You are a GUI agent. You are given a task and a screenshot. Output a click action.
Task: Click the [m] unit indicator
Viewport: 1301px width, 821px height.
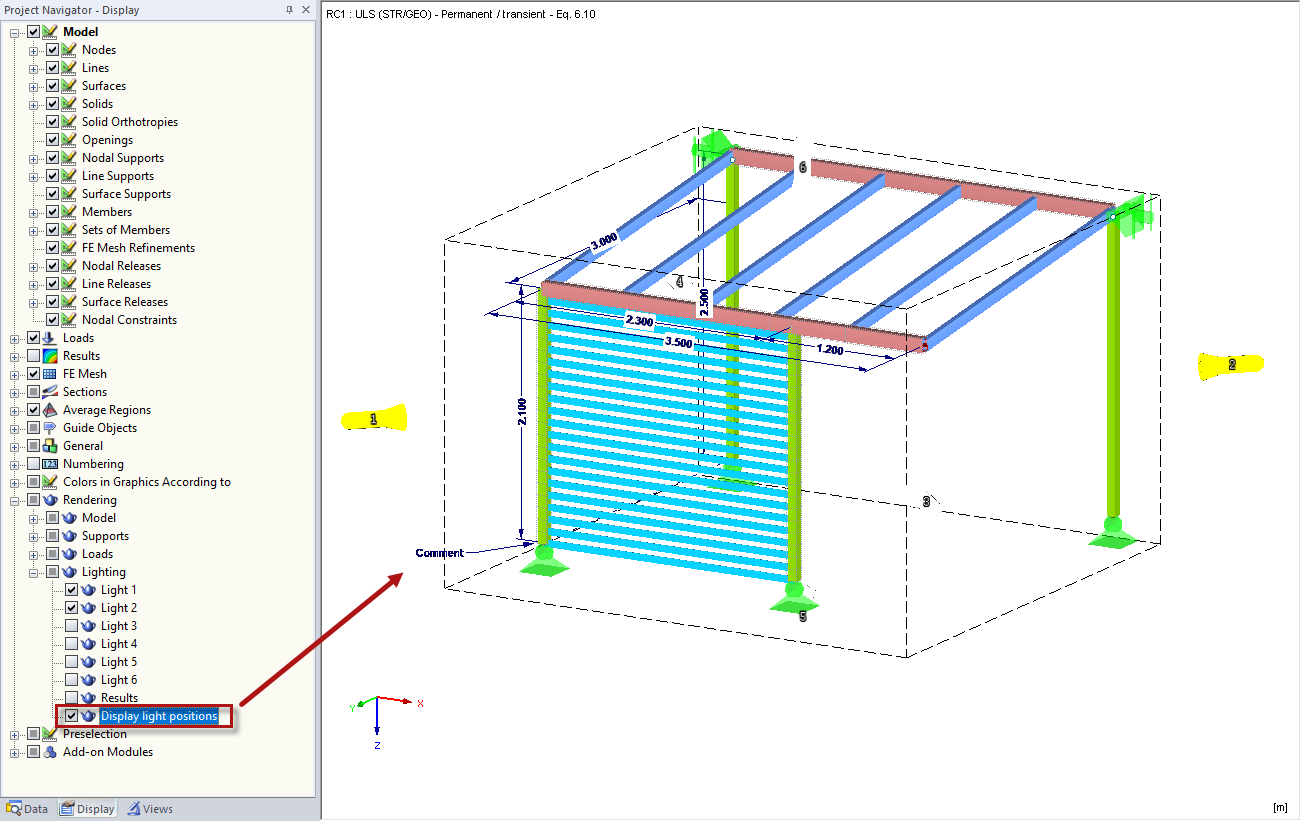(1279, 807)
